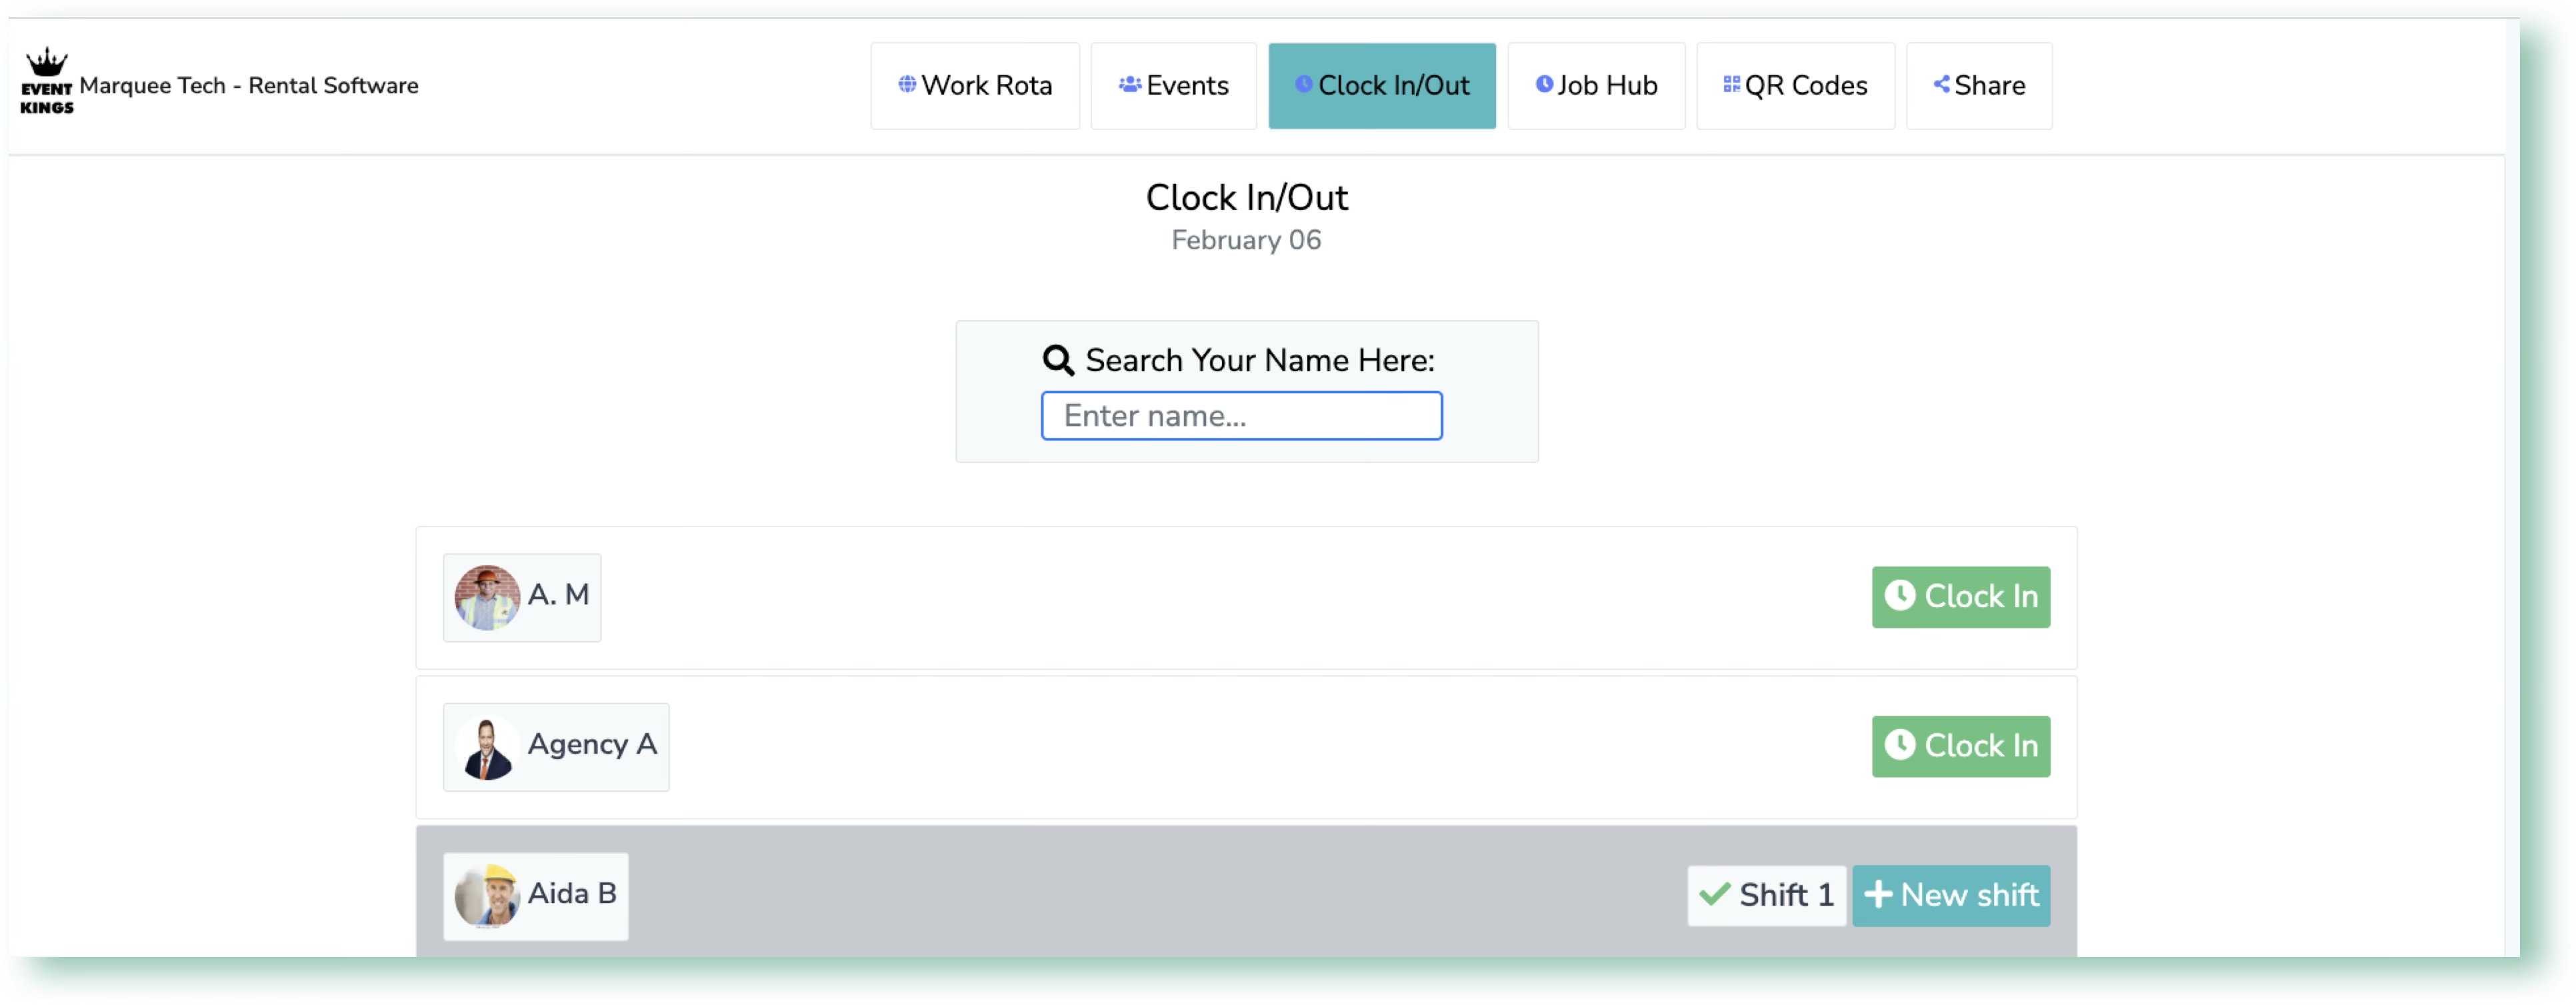Focus the Enter name search field
2576x1005 pixels.
pyautogui.click(x=1241, y=416)
